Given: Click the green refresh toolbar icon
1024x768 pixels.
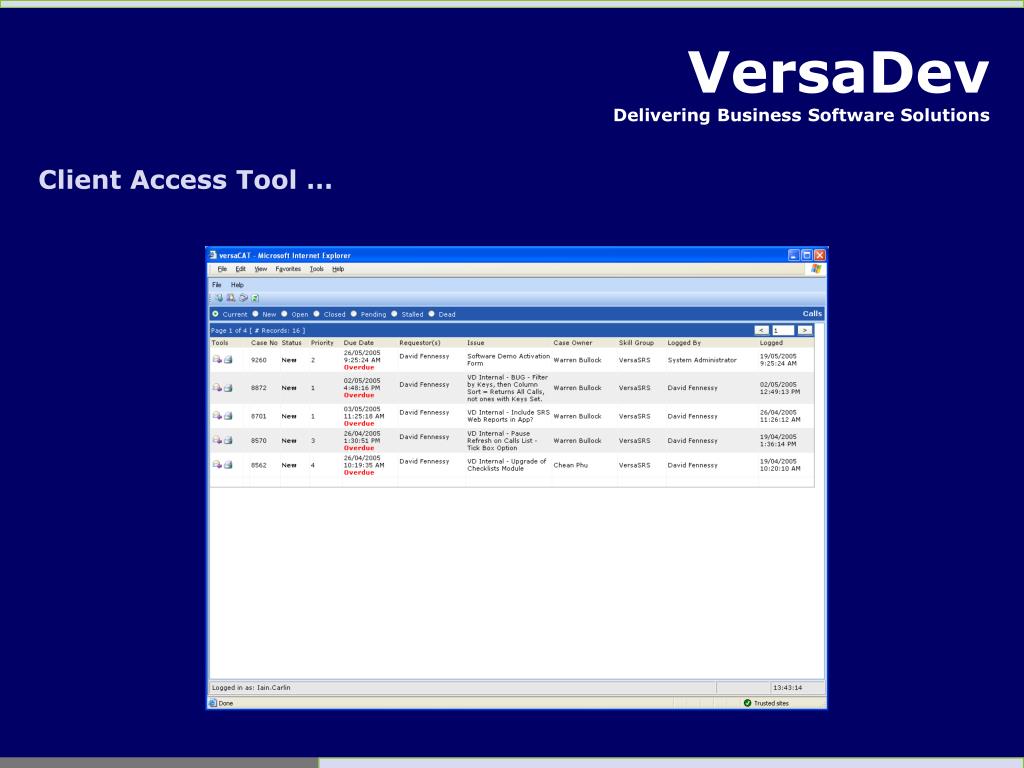Looking at the screenshot, I should click(x=255, y=298).
